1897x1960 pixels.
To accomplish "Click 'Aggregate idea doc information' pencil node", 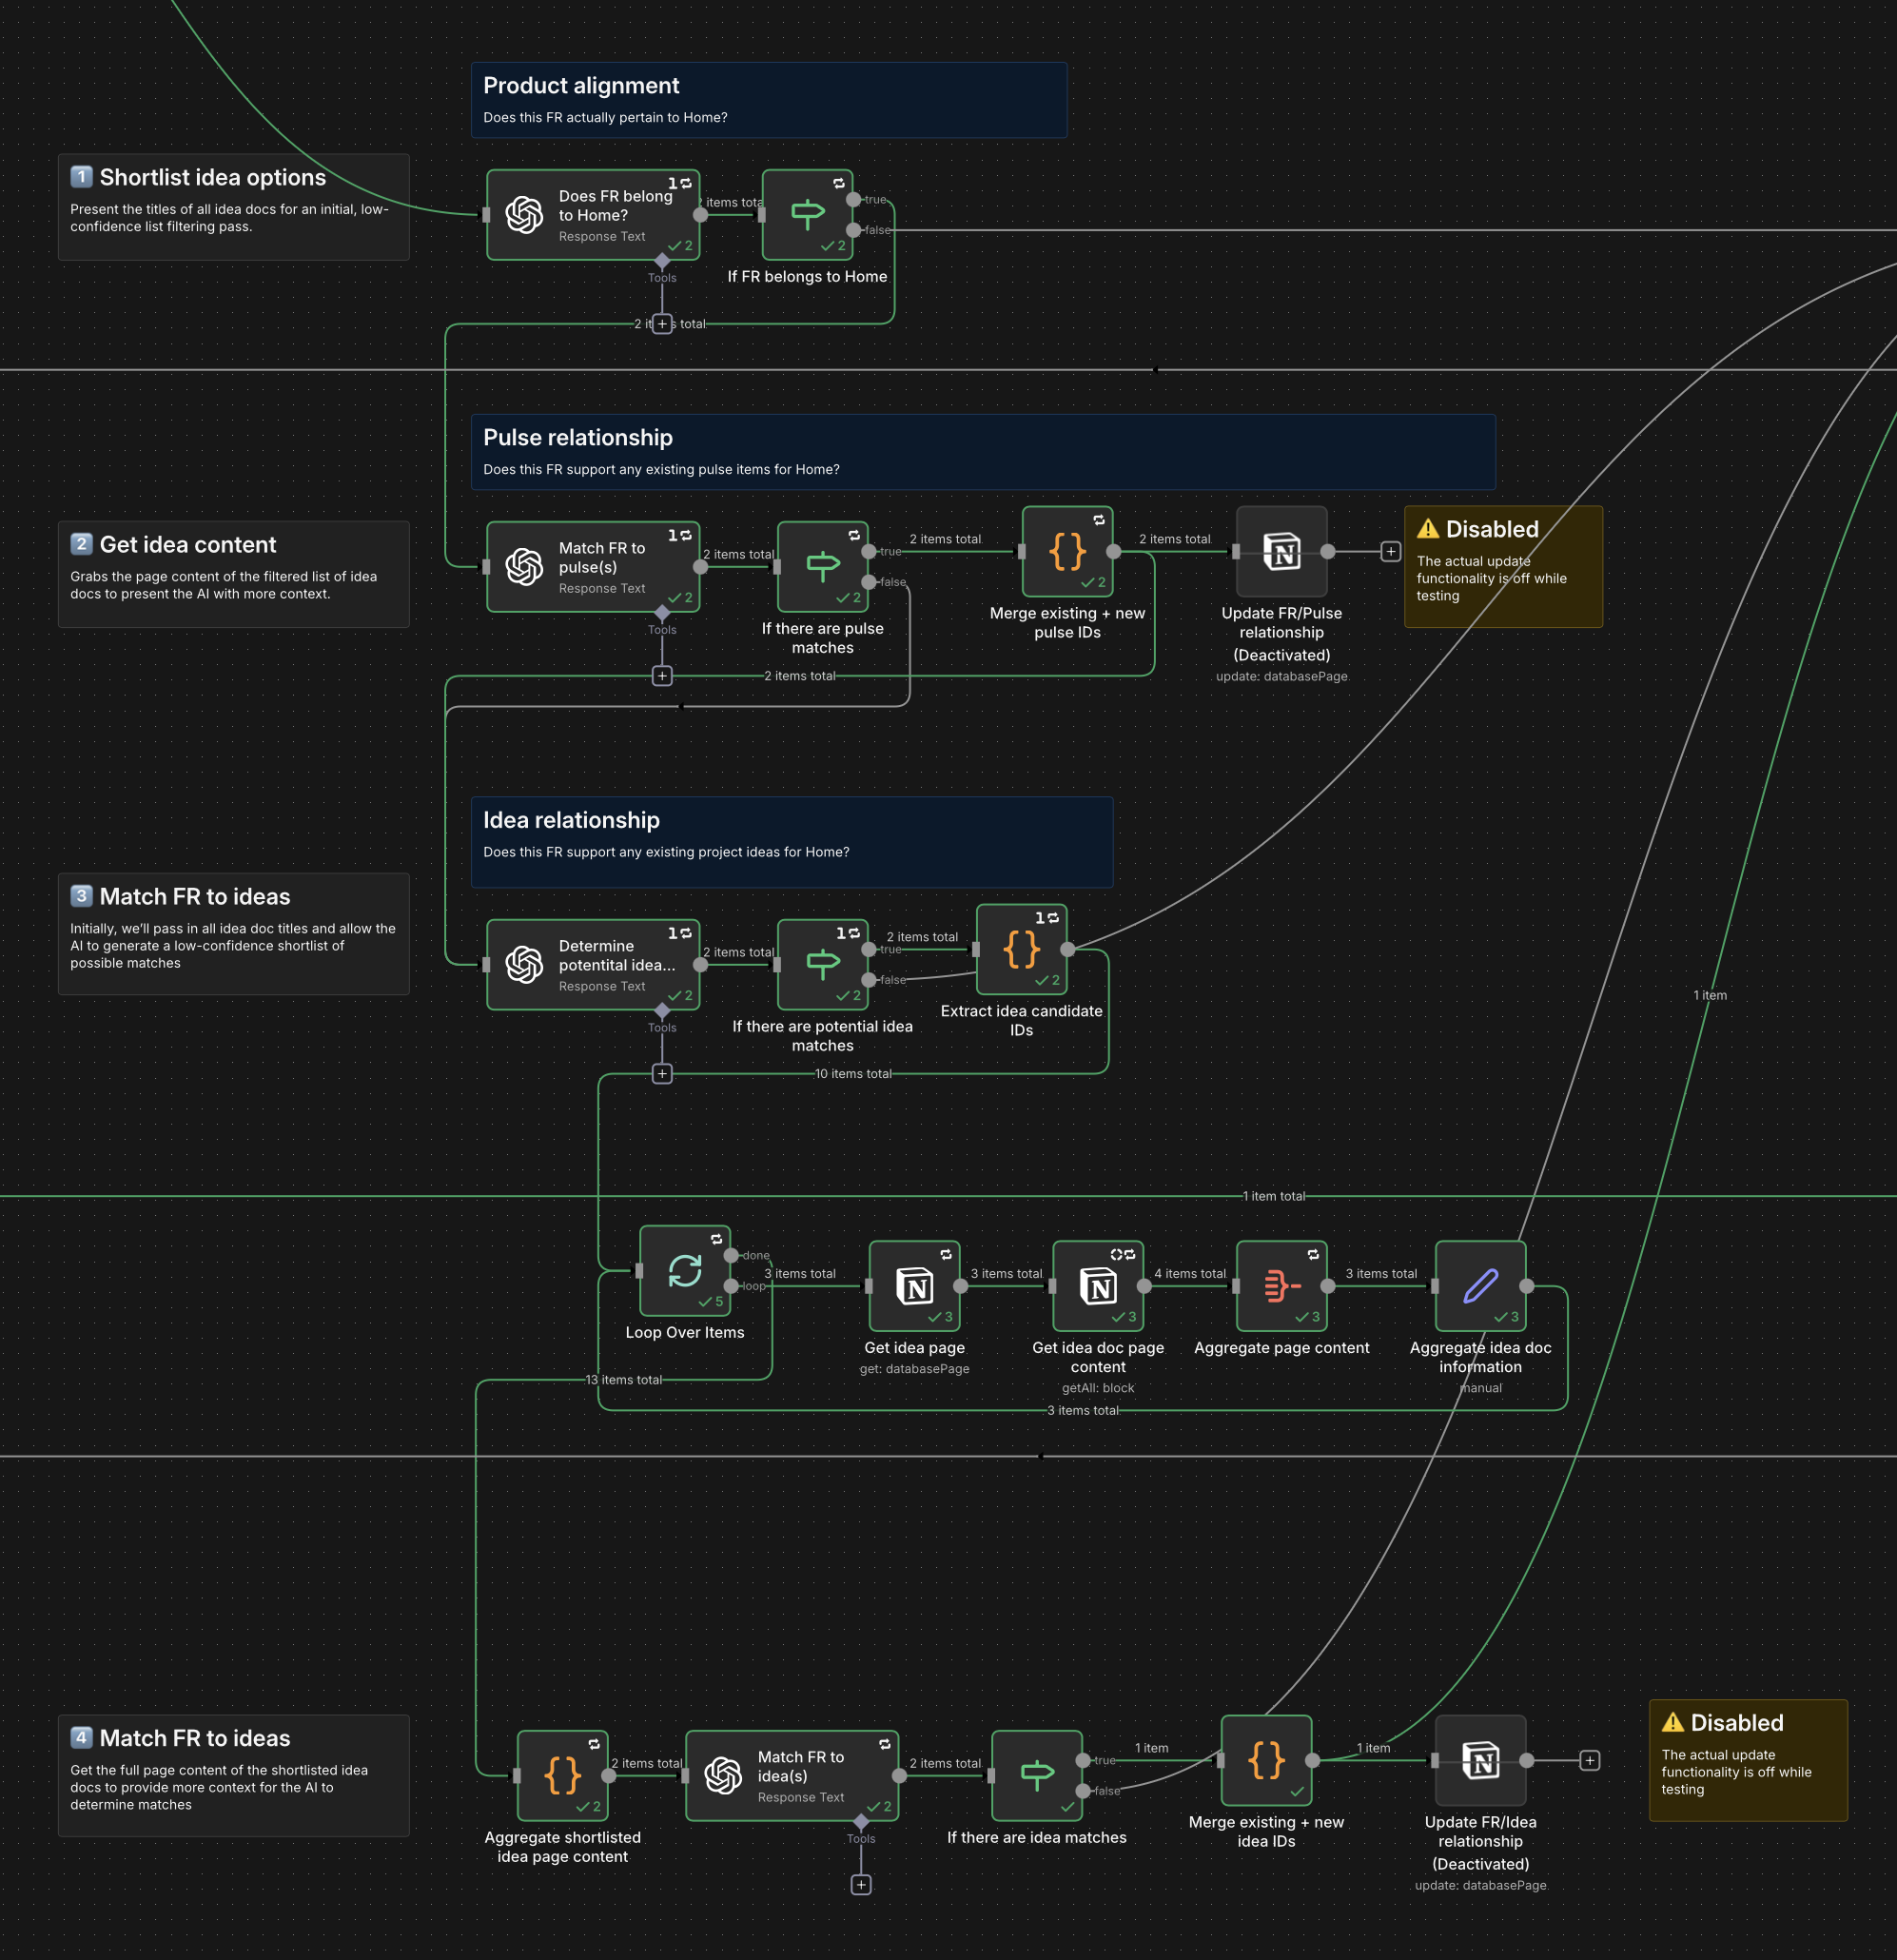I will [x=1480, y=1286].
